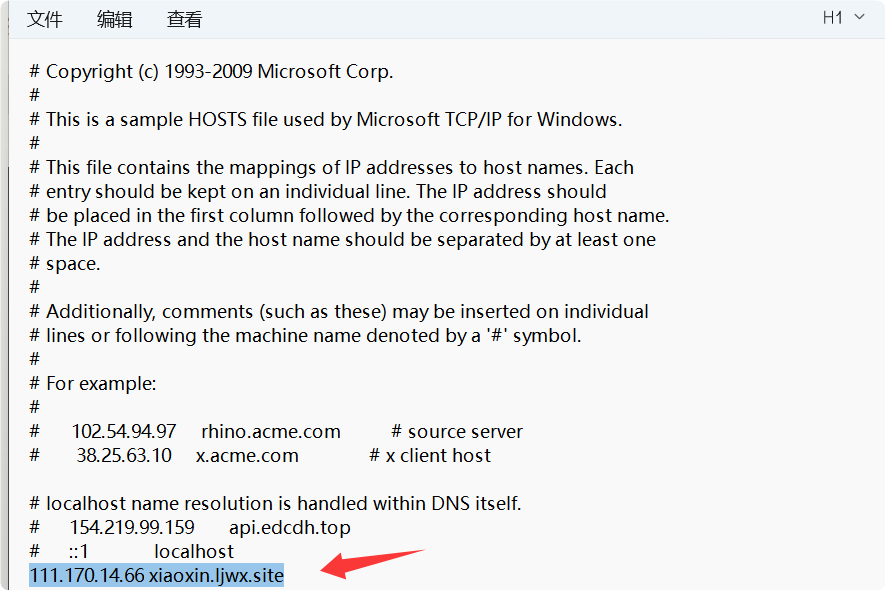Click the highlighted hostname xiaoxin.ljwx.site
The width and height of the screenshot is (885, 590).
click(x=216, y=576)
